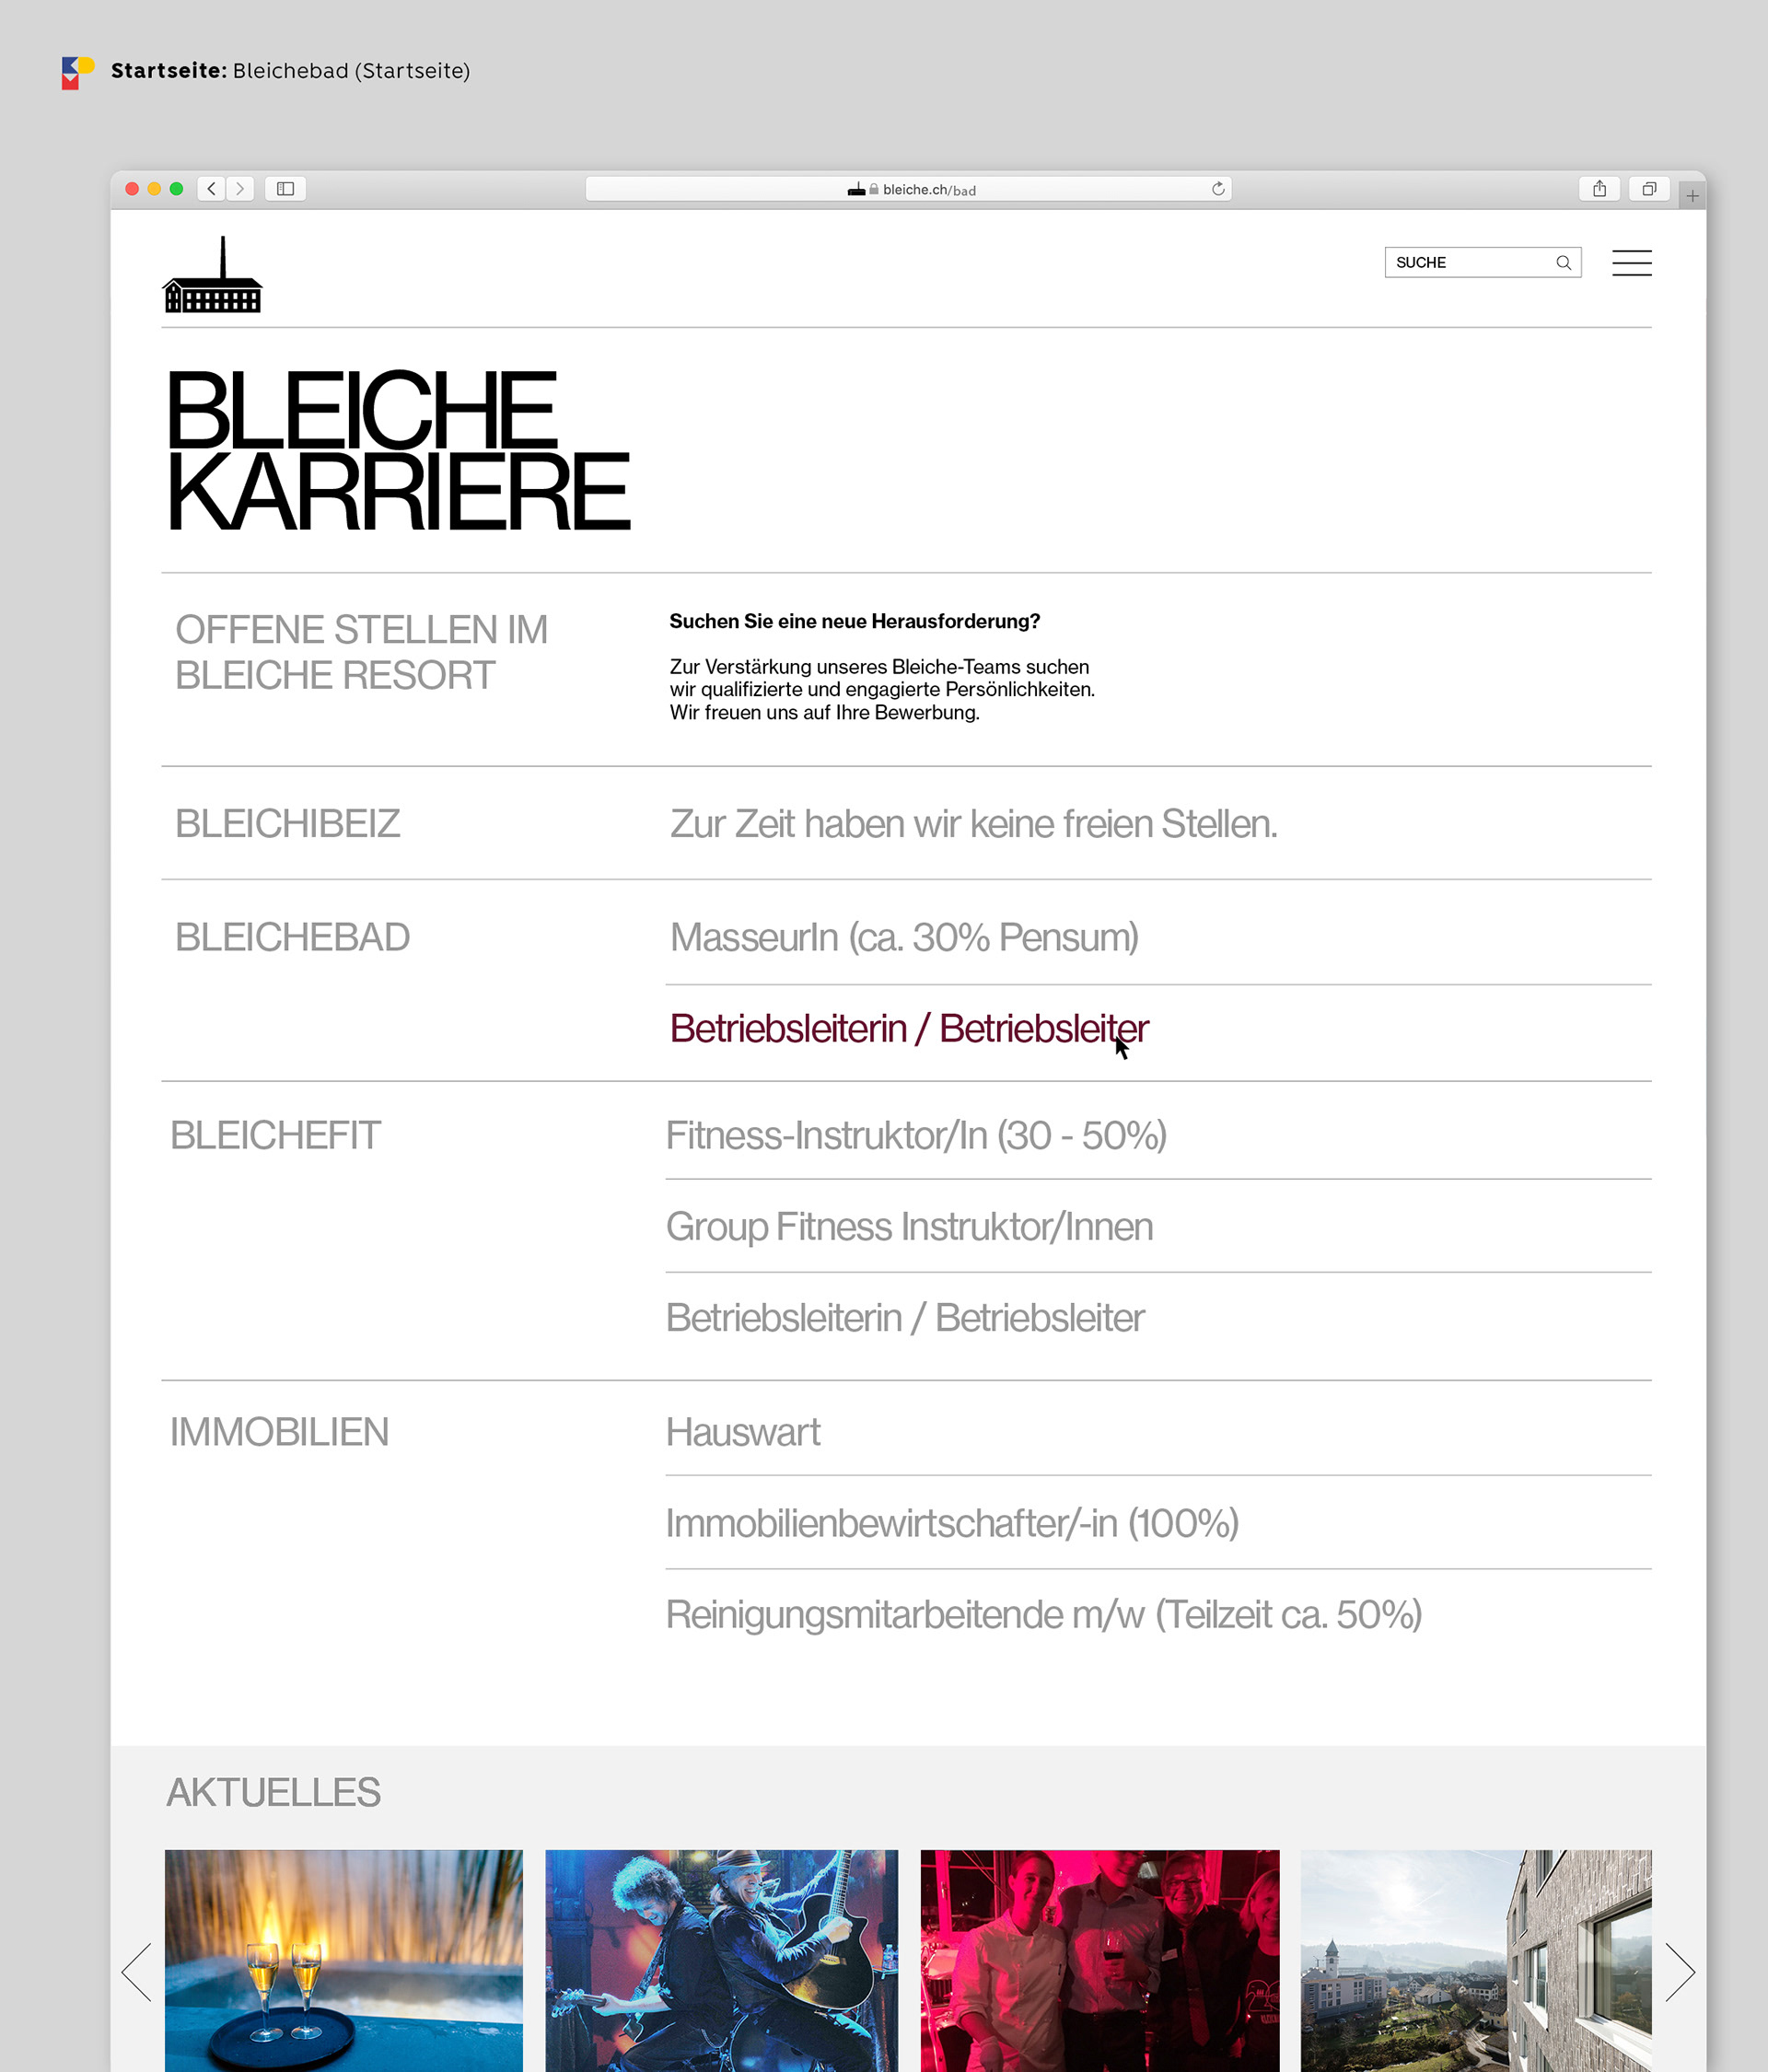Open the Hauswart job posting
1768x2072 pixels.
pyautogui.click(x=743, y=1433)
